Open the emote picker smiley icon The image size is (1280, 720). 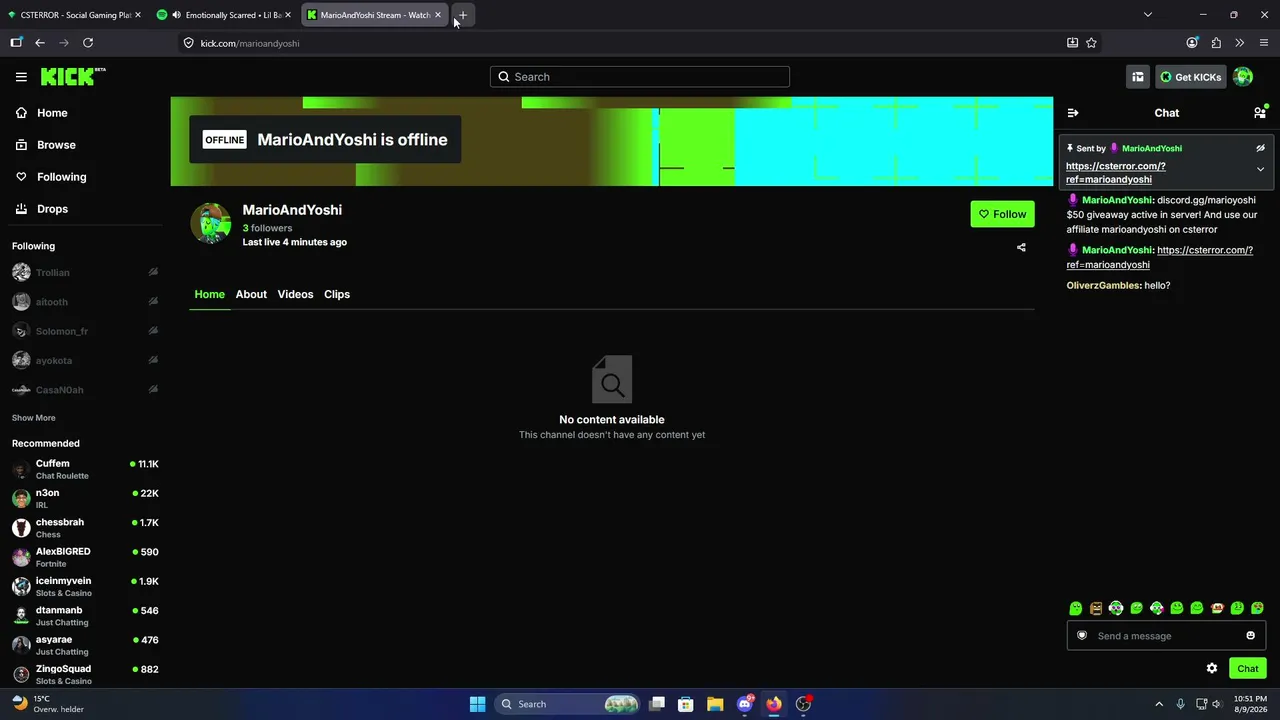click(1250, 635)
